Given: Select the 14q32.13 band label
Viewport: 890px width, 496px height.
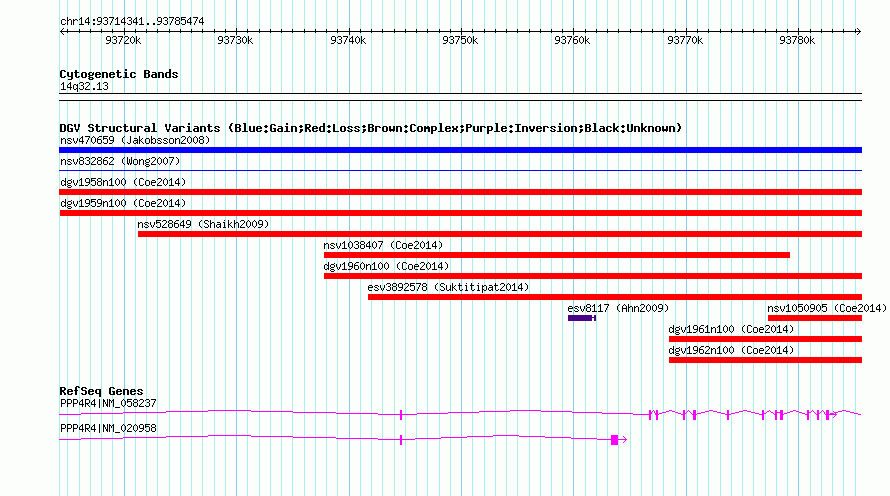Looking at the screenshot, I should click(x=84, y=87).
